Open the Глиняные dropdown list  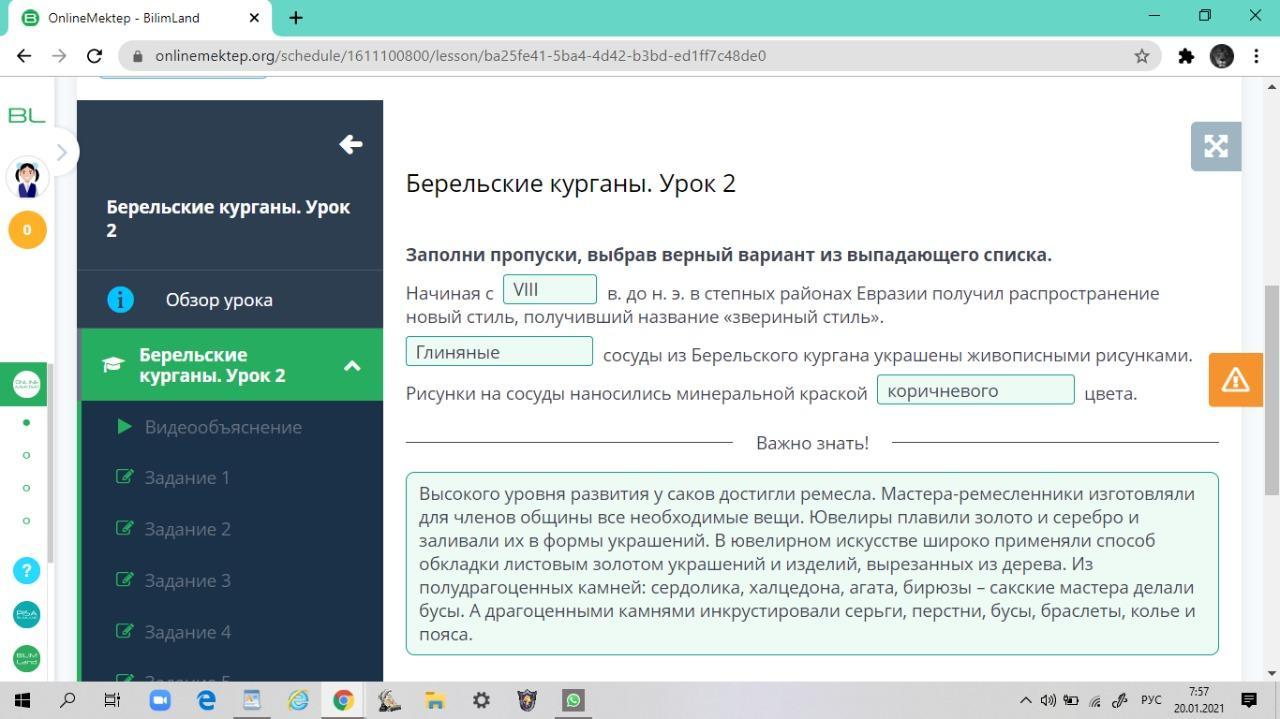pos(499,352)
